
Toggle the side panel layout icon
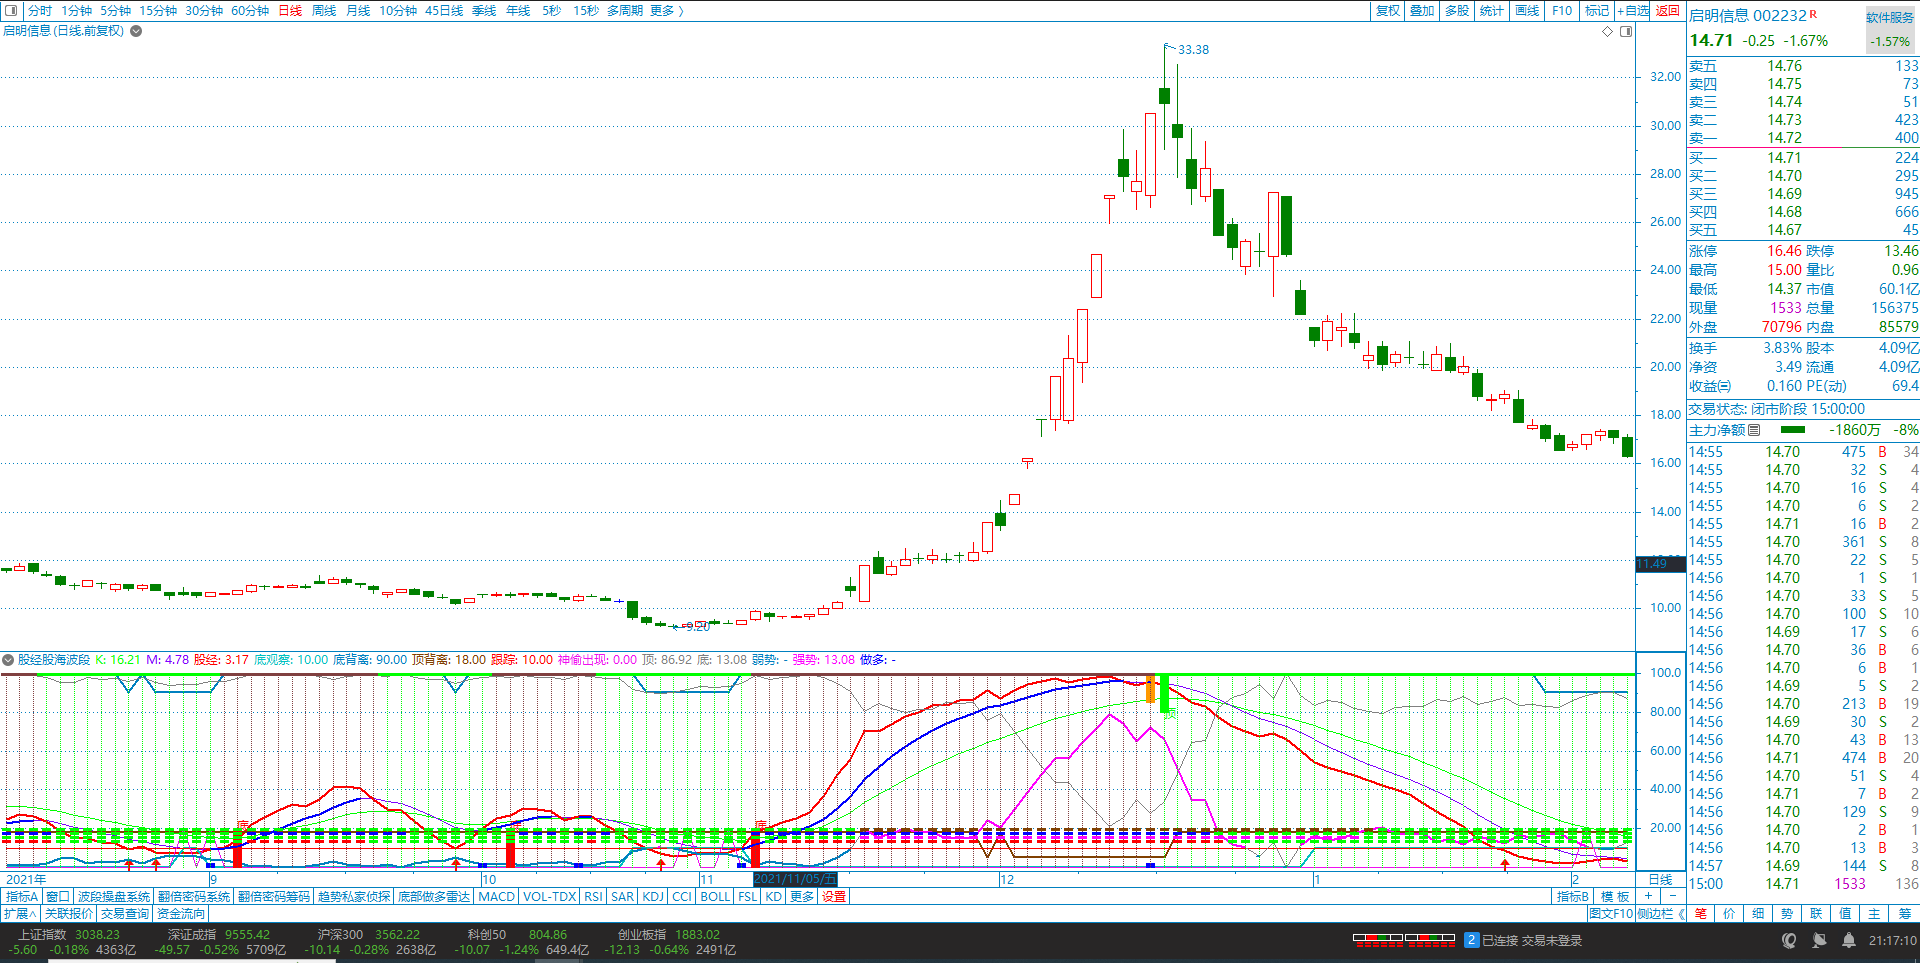[1626, 31]
